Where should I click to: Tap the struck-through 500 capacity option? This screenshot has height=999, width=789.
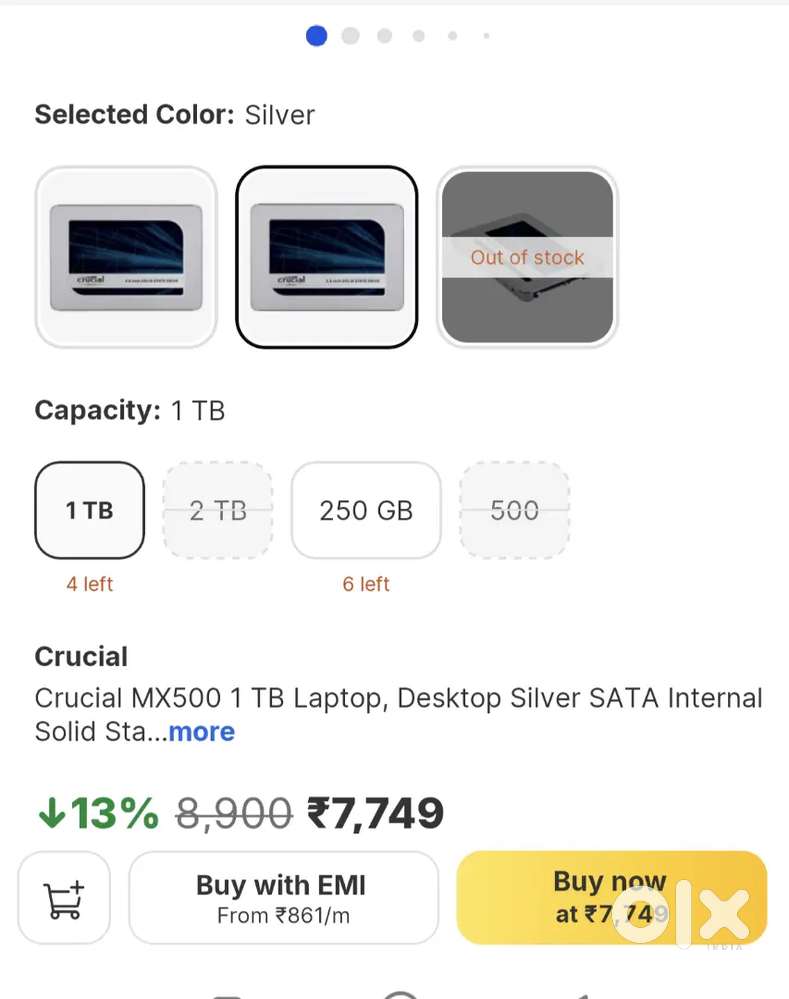515,510
